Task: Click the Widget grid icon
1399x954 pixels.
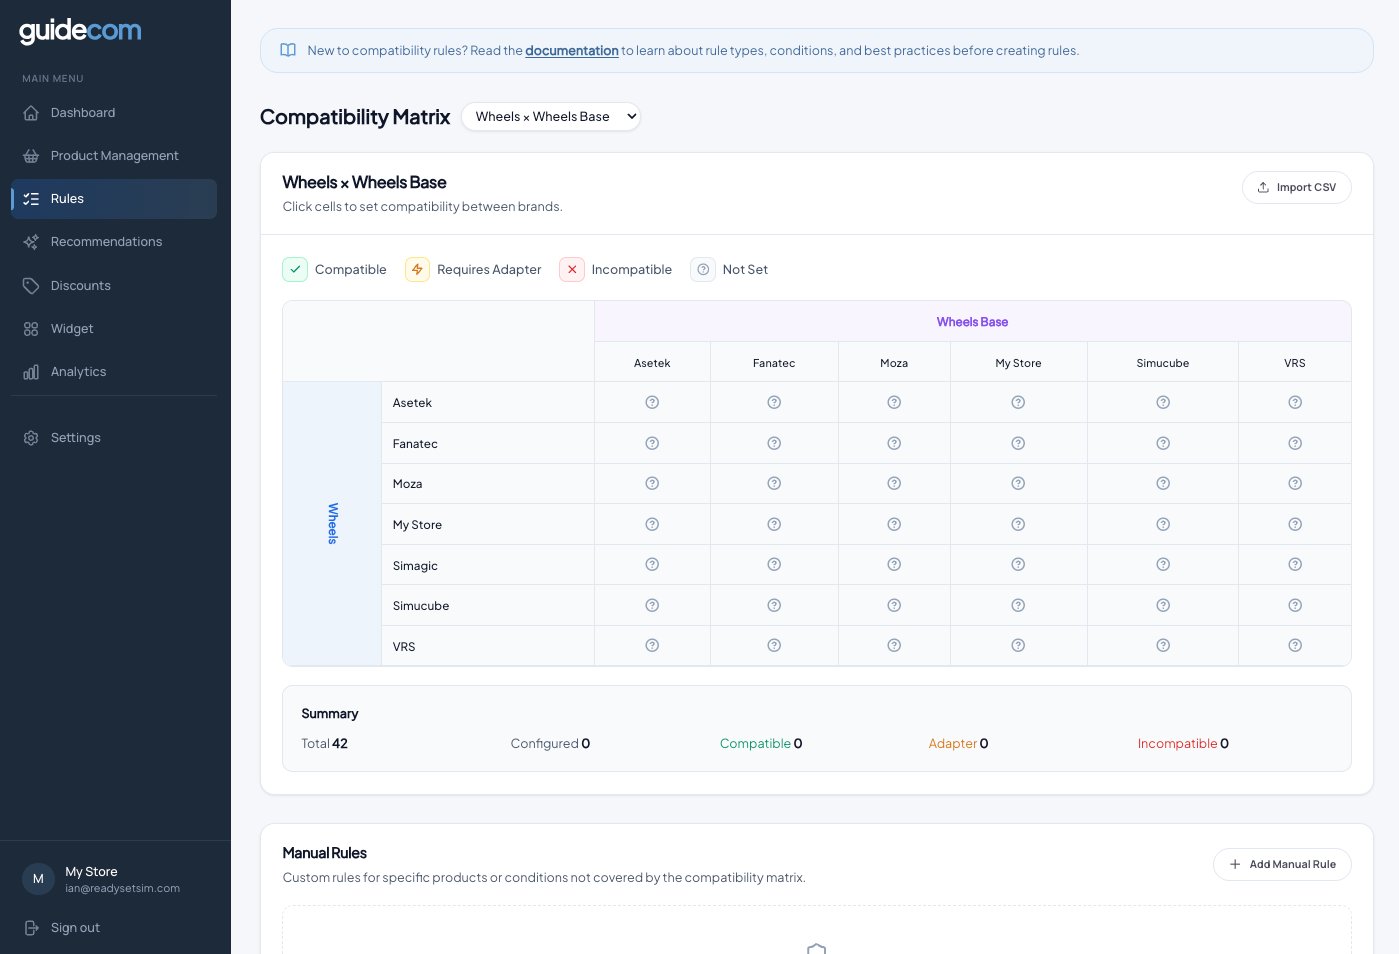Action: tap(31, 329)
